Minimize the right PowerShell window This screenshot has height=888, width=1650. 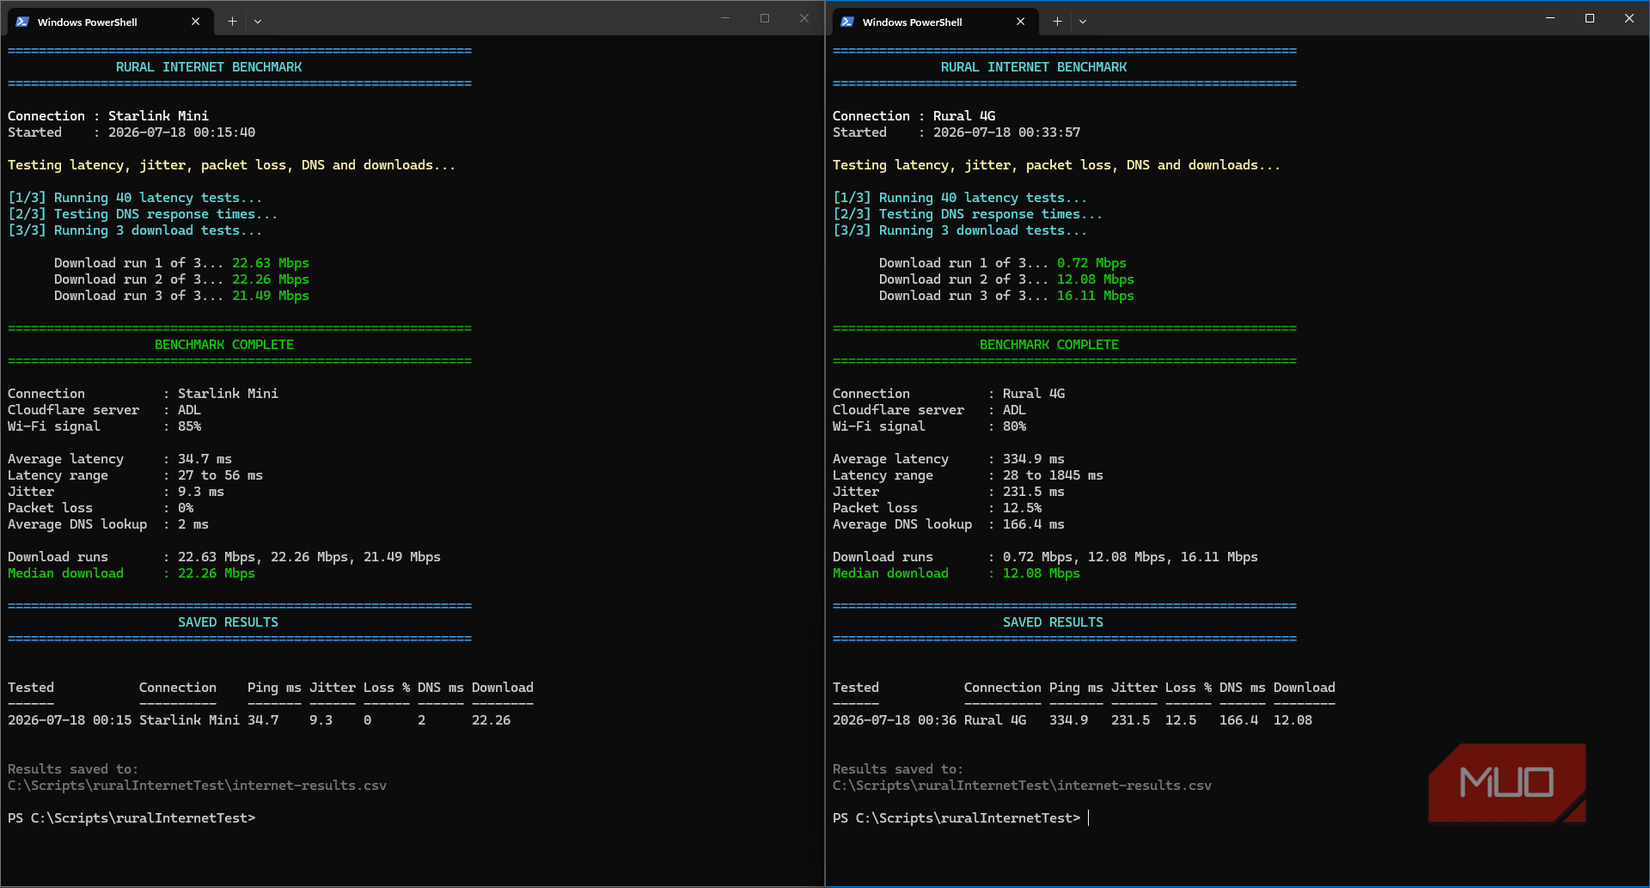1550,18
